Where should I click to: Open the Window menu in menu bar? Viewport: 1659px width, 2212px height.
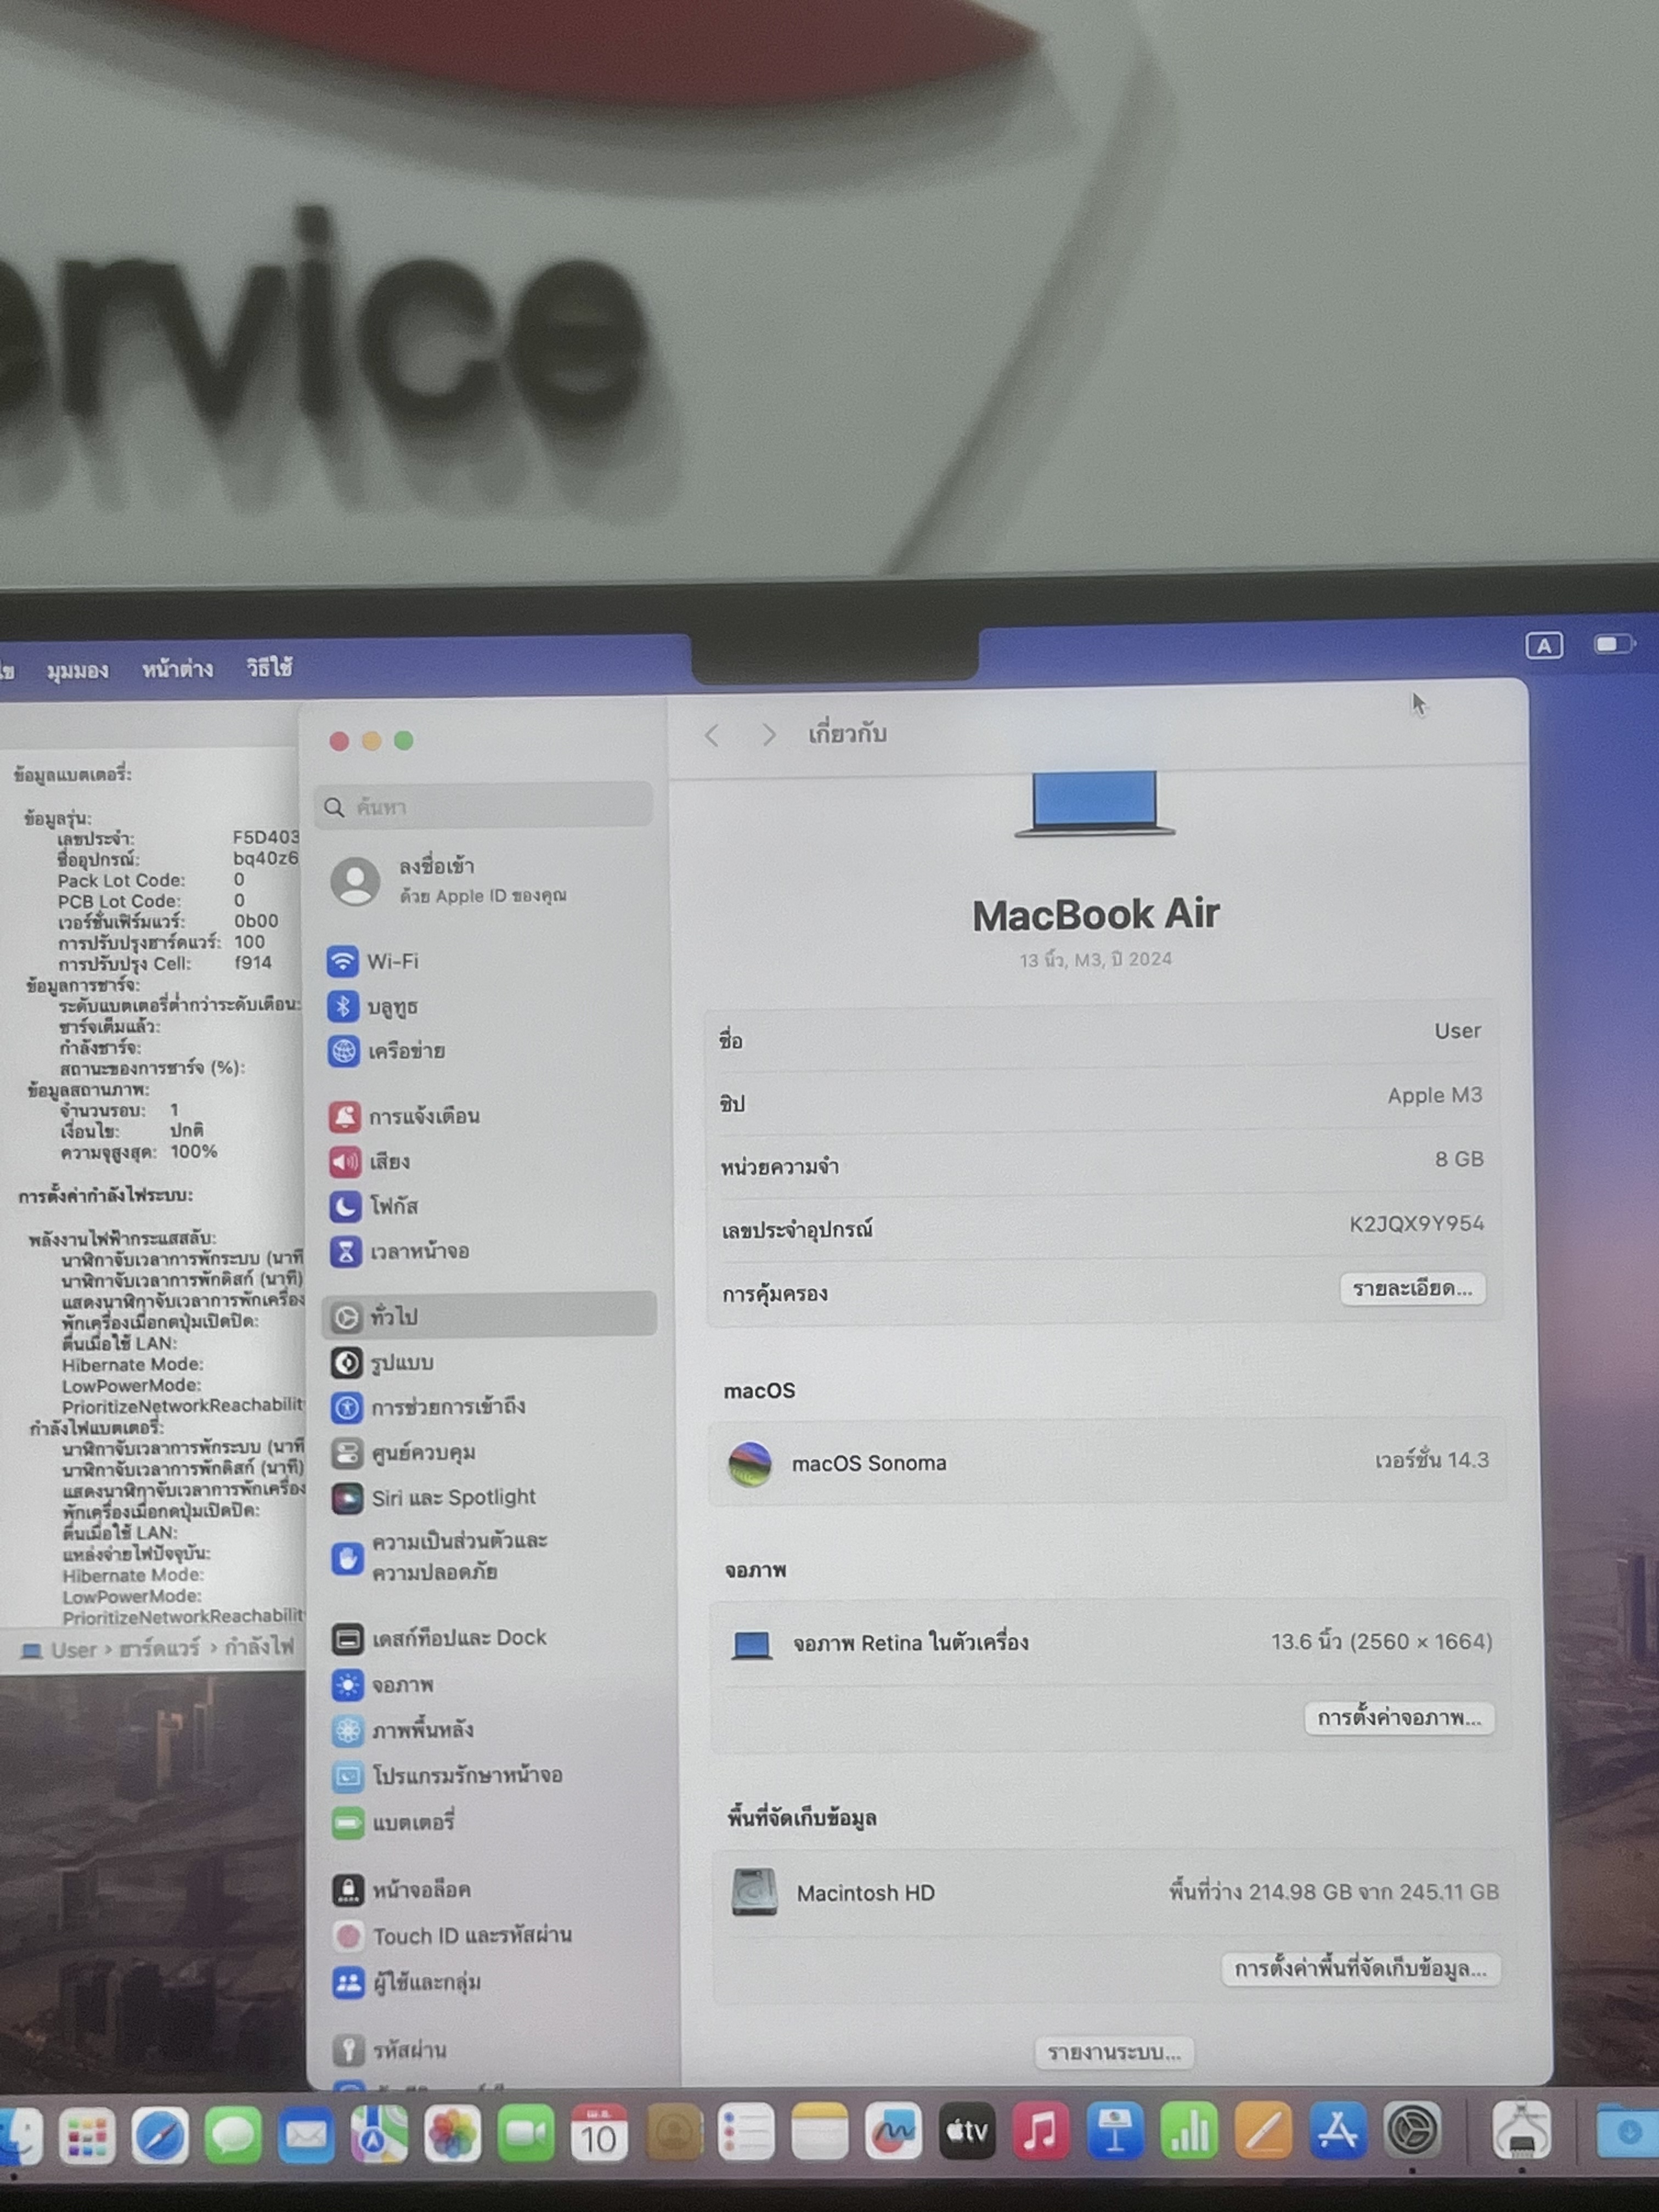(177, 669)
